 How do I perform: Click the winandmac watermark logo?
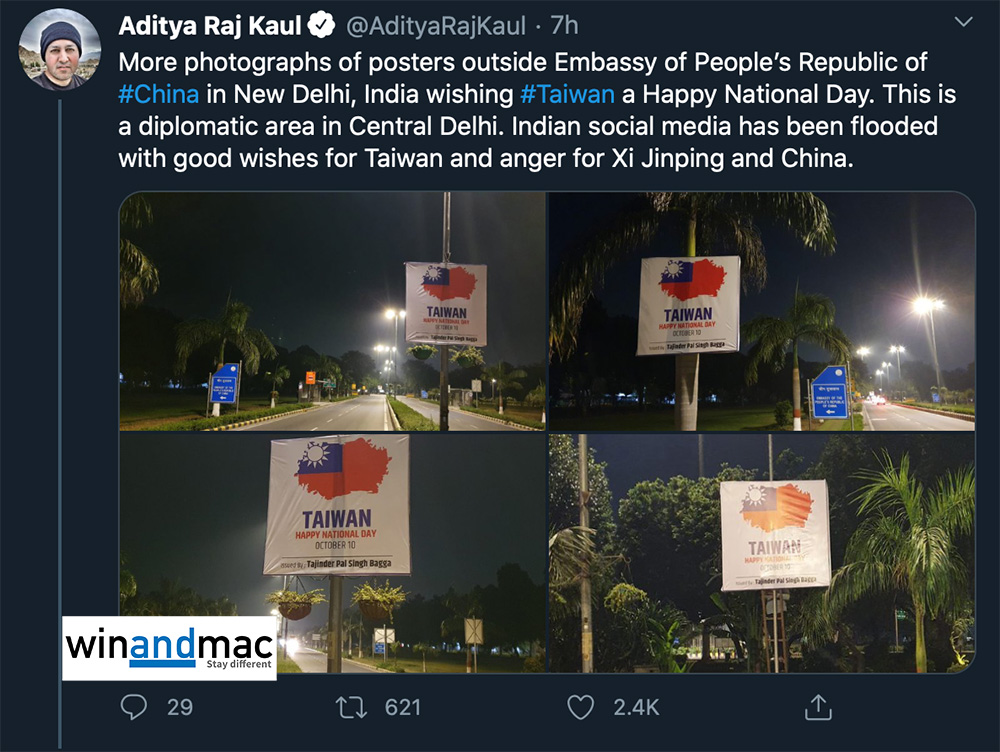[169, 648]
